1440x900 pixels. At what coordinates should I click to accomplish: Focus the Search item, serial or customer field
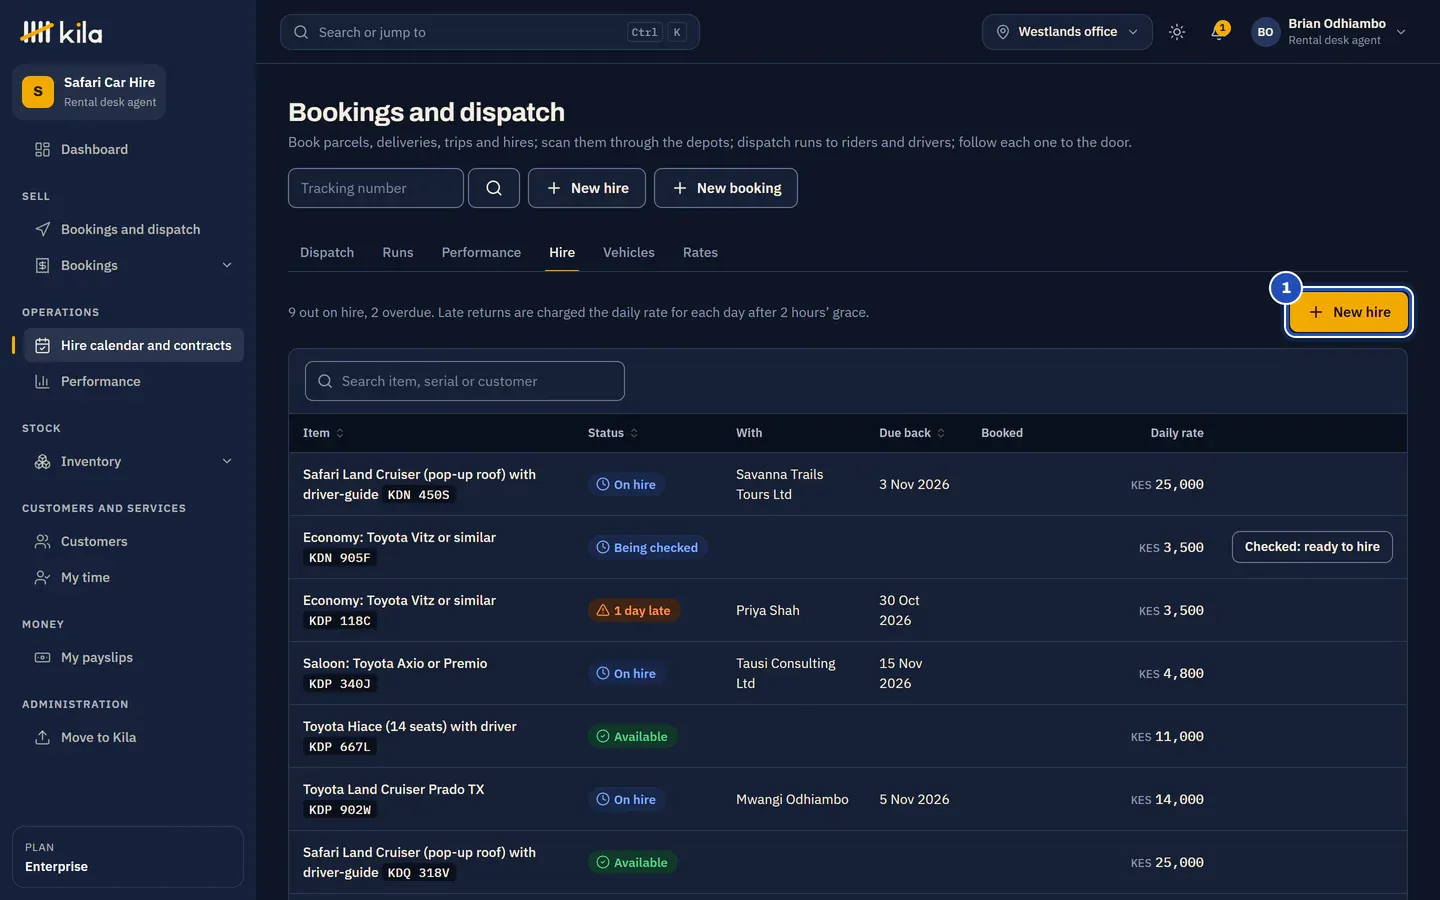click(465, 381)
